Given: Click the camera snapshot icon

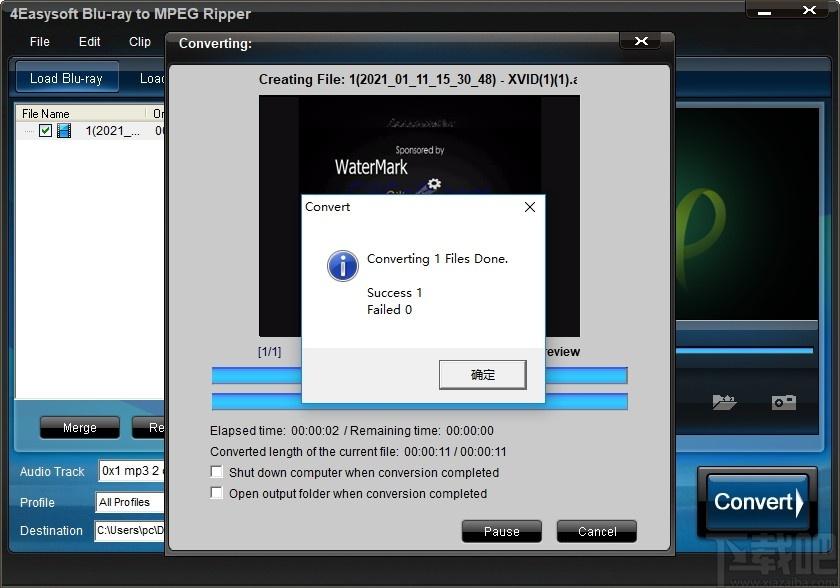Looking at the screenshot, I should [x=784, y=401].
